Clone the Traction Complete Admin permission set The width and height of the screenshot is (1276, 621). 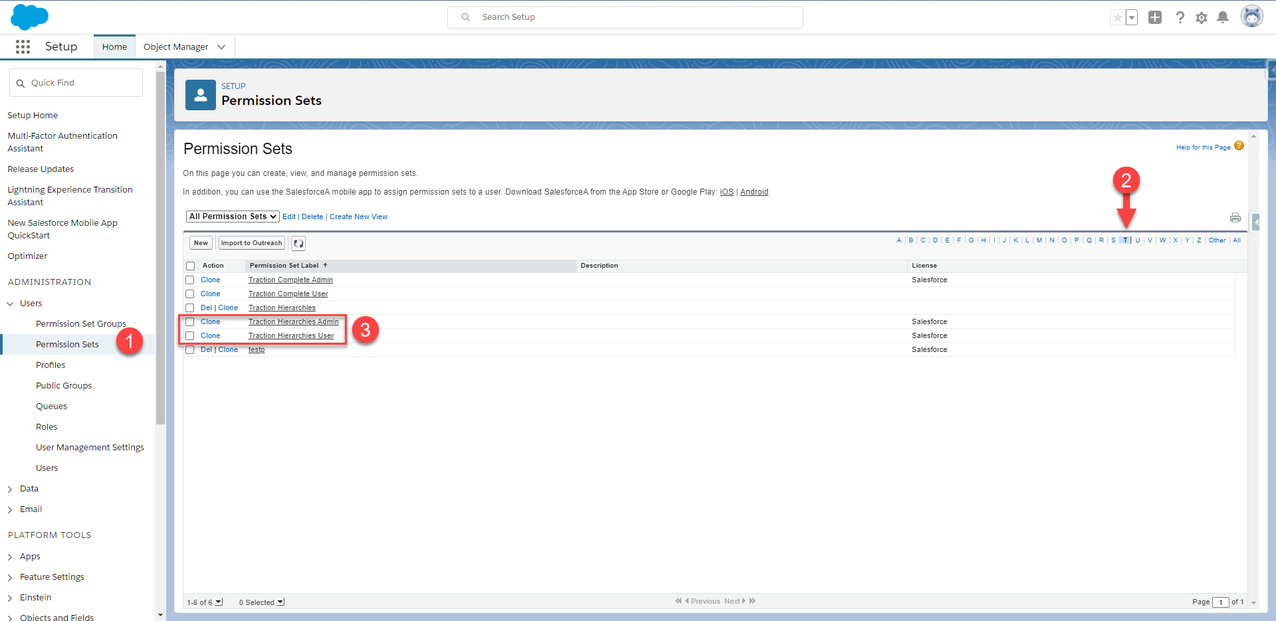(x=210, y=280)
